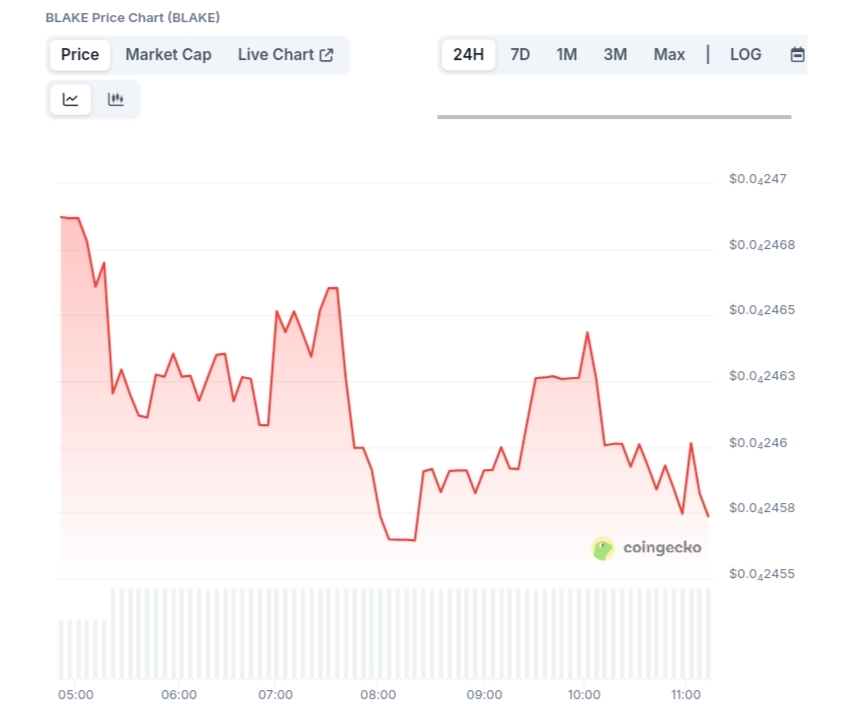The height and width of the screenshot is (704, 860).
Task: Click the $0.0₄2463 price axis label
Action: click(762, 377)
